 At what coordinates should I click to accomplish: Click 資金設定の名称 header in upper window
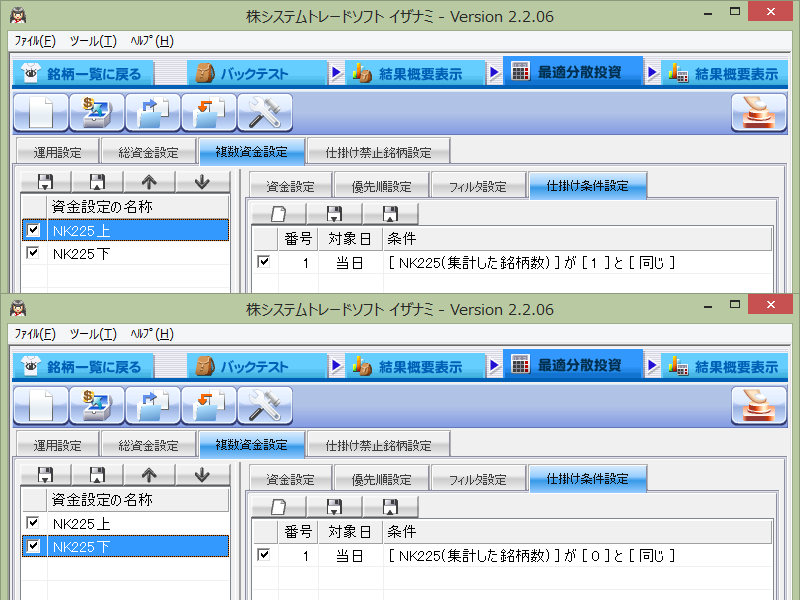click(x=138, y=207)
